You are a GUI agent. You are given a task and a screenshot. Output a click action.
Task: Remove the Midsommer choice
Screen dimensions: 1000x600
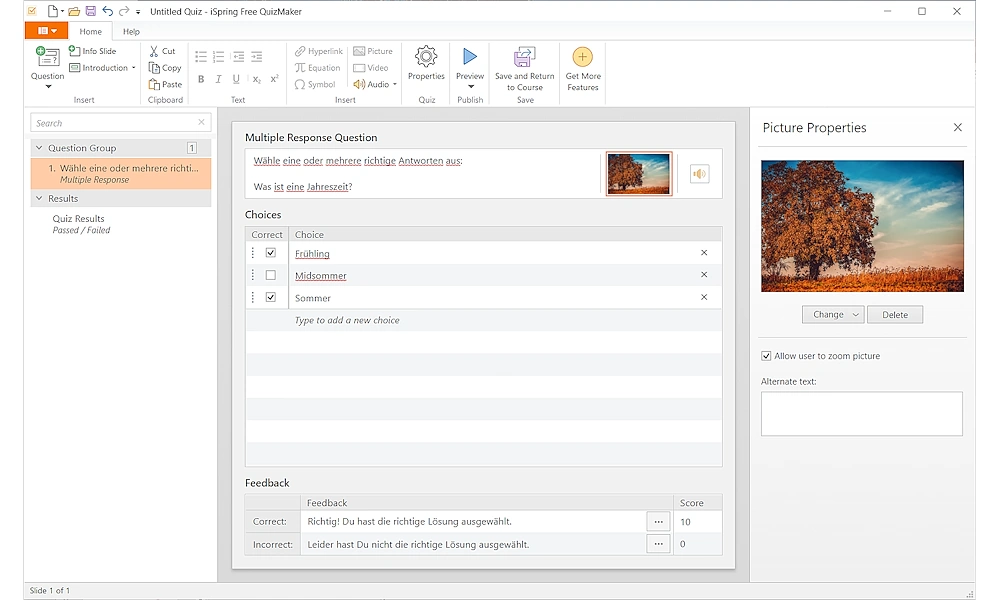pos(704,274)
